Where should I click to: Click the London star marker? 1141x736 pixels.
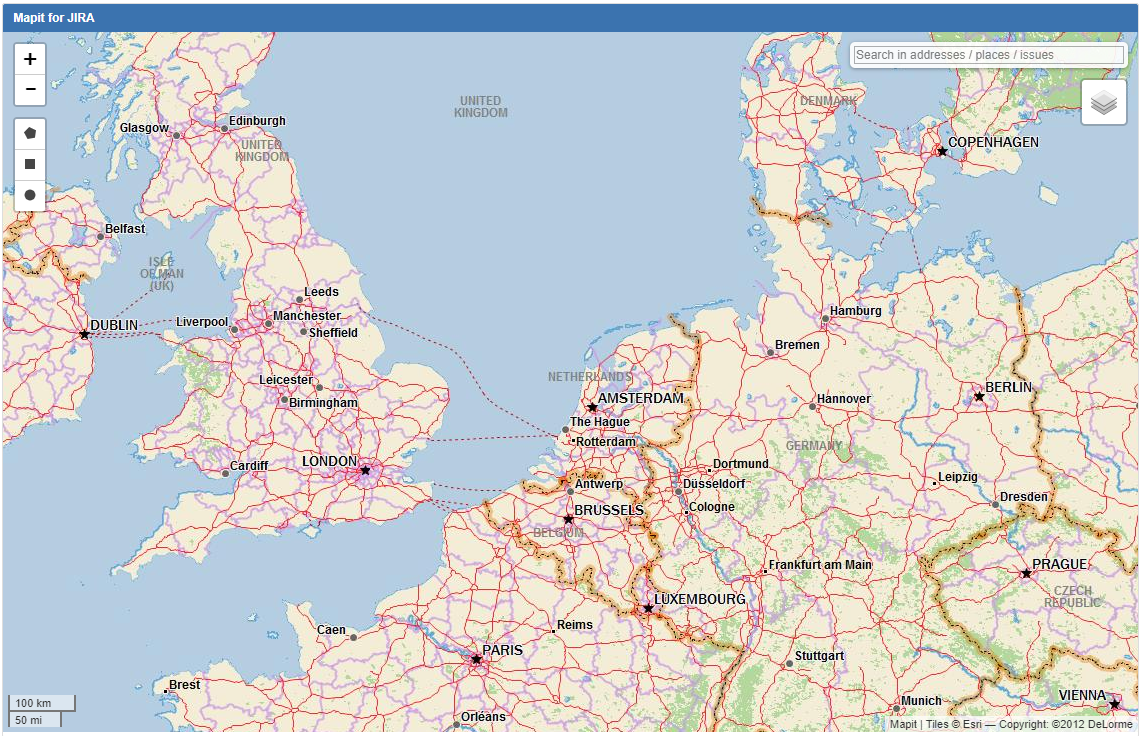tap(365, 470)
